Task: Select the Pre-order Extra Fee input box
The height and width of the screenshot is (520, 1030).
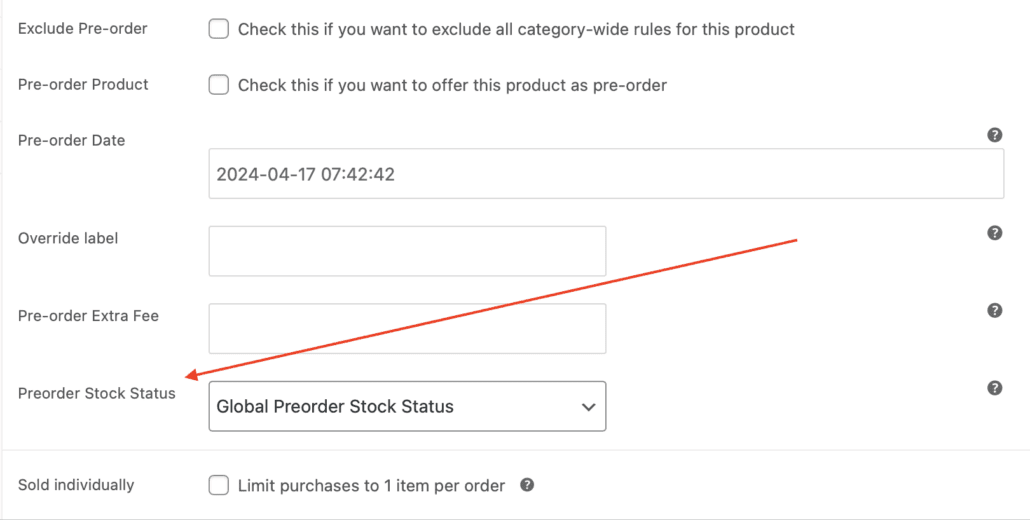Action: coord(407,329)
